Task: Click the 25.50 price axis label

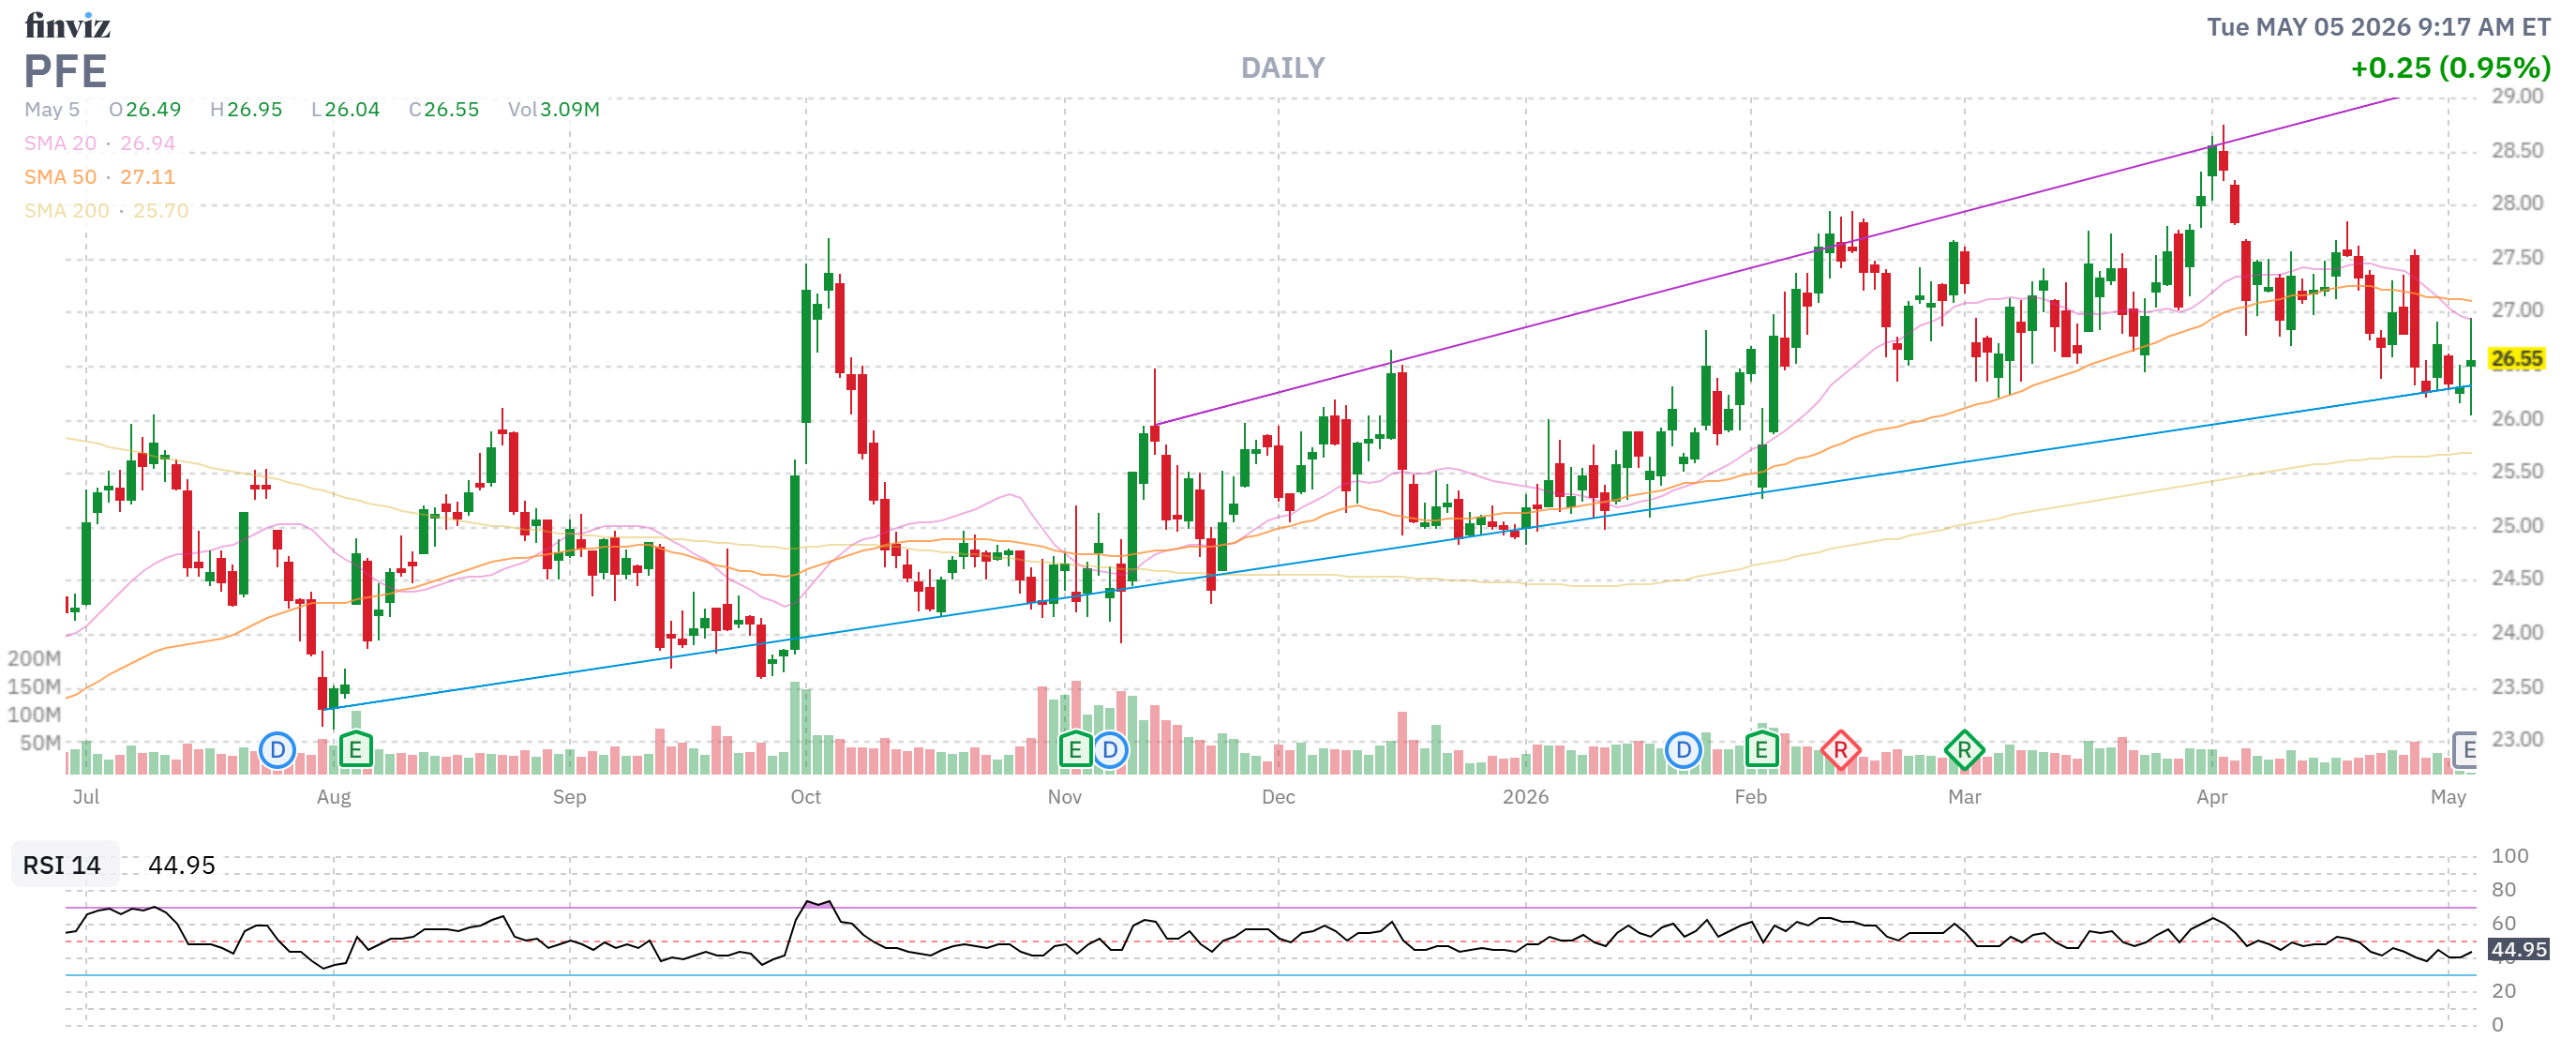Action: 2517,471
